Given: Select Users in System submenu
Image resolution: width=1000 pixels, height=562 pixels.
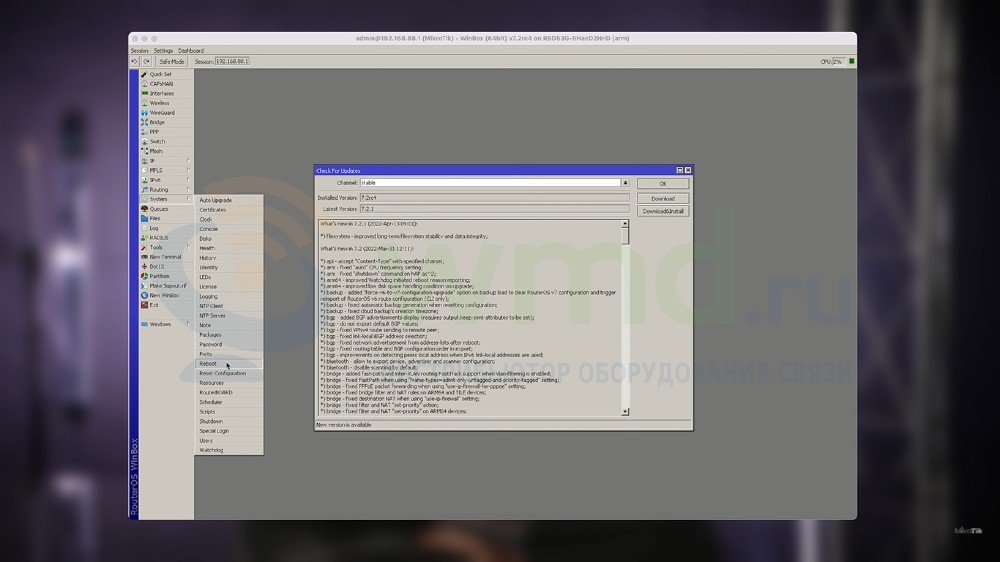Looking at the screenshot, I should [228, 440].
